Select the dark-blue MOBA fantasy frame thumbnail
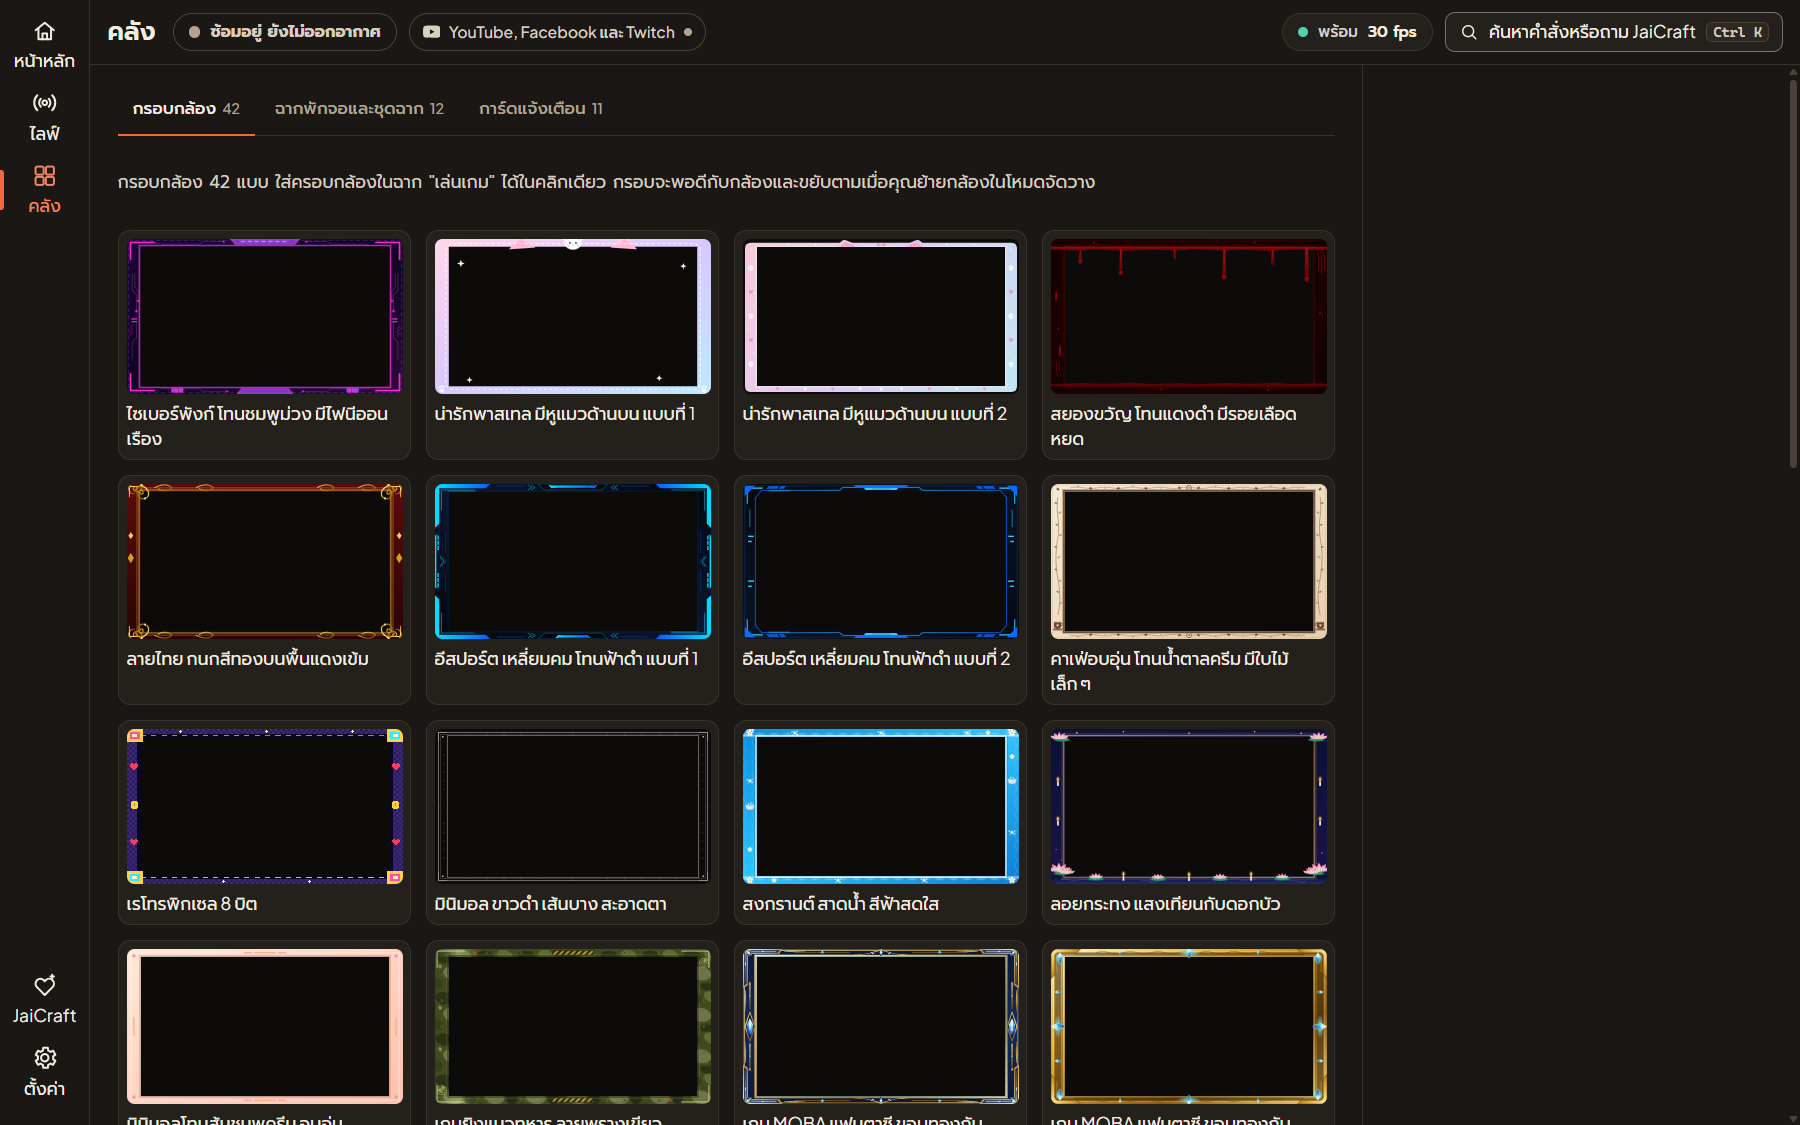This screenshot has height=1125, width=1800. (x=881, y=1026)
